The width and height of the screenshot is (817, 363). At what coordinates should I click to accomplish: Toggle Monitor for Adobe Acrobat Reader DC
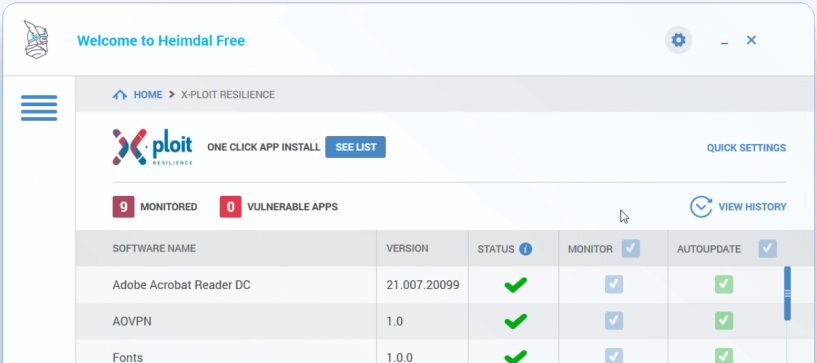coord(614,284)
